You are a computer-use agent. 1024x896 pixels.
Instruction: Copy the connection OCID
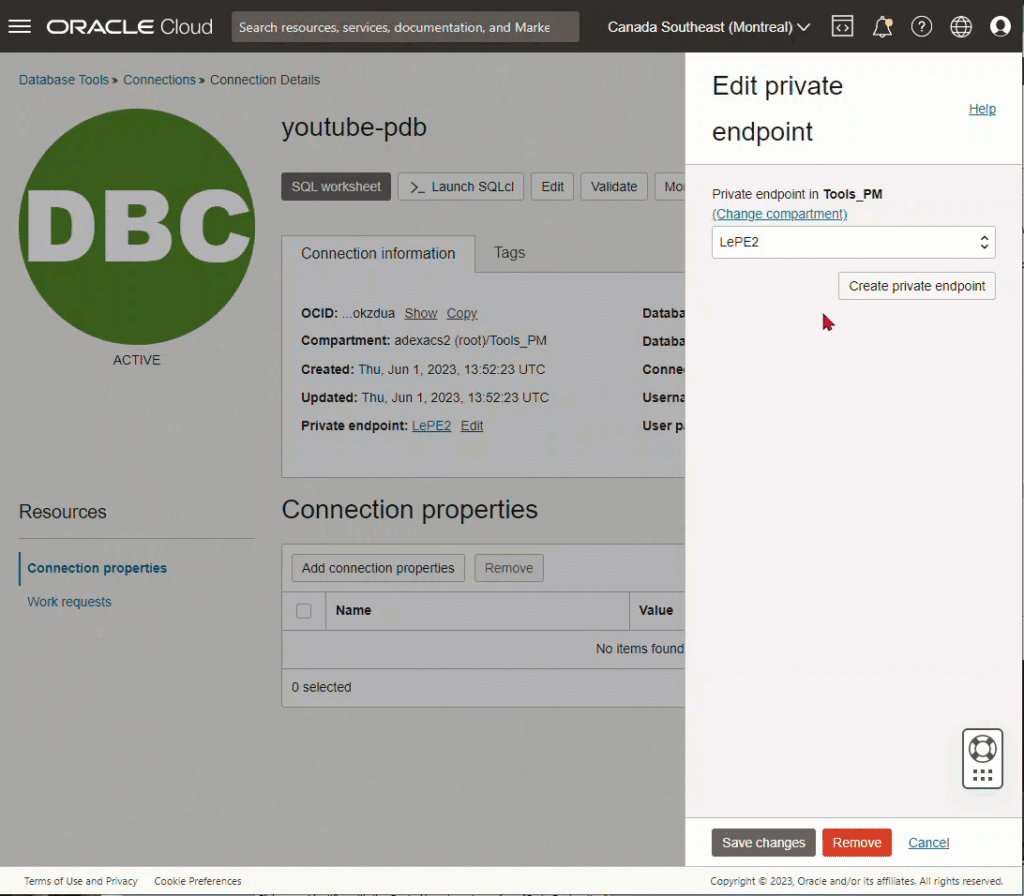461,313
